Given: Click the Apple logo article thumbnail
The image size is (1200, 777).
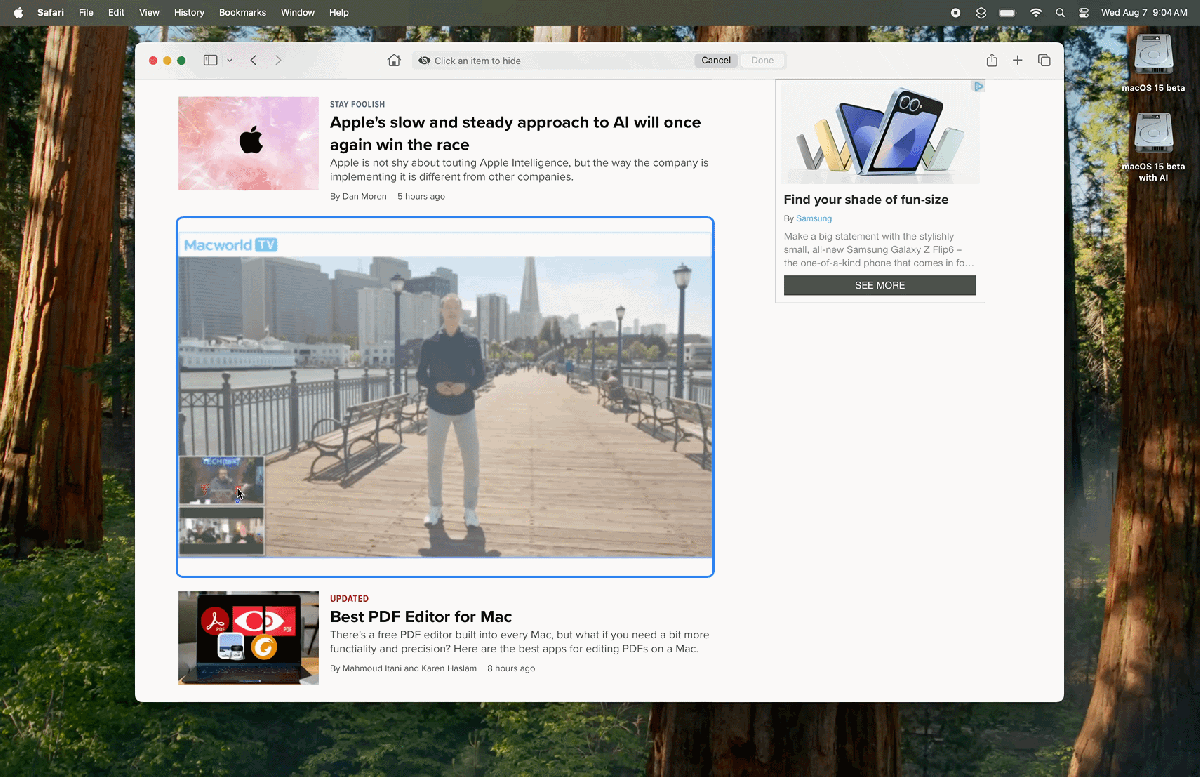Looking at the screenshot, I should click(x=248, y=143).
